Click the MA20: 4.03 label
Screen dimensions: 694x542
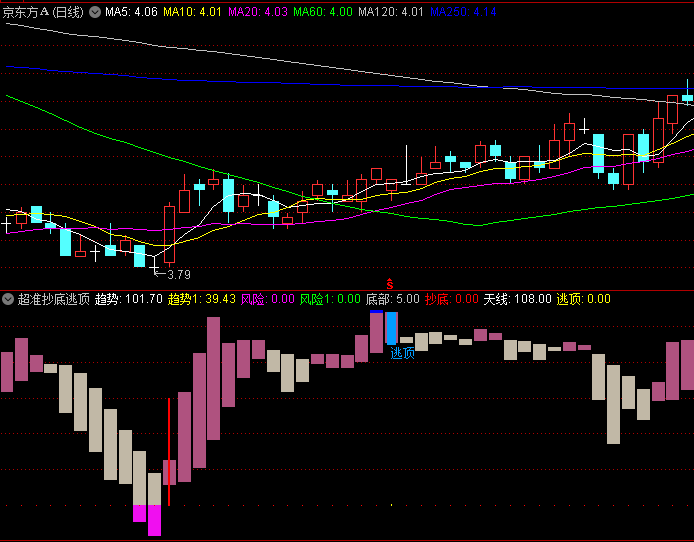258,12
